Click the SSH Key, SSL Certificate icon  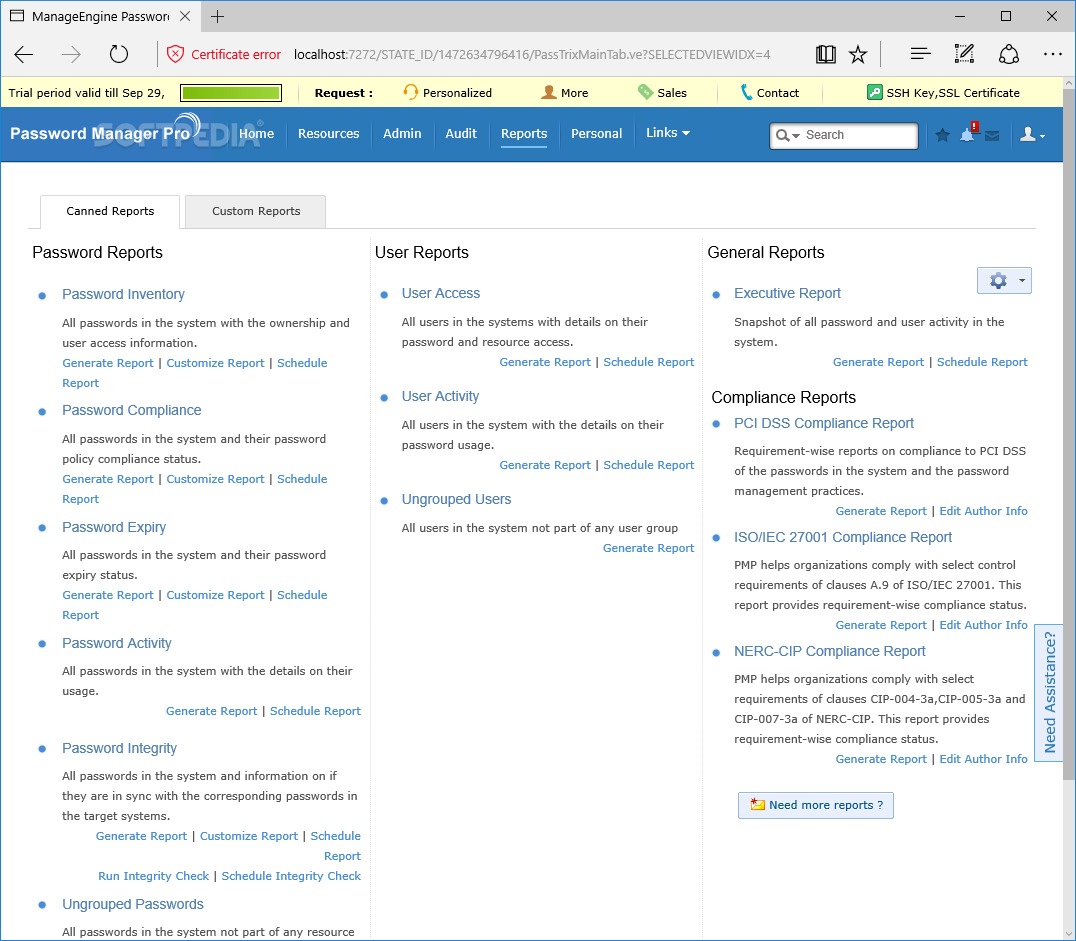click(x=874, y=92)
